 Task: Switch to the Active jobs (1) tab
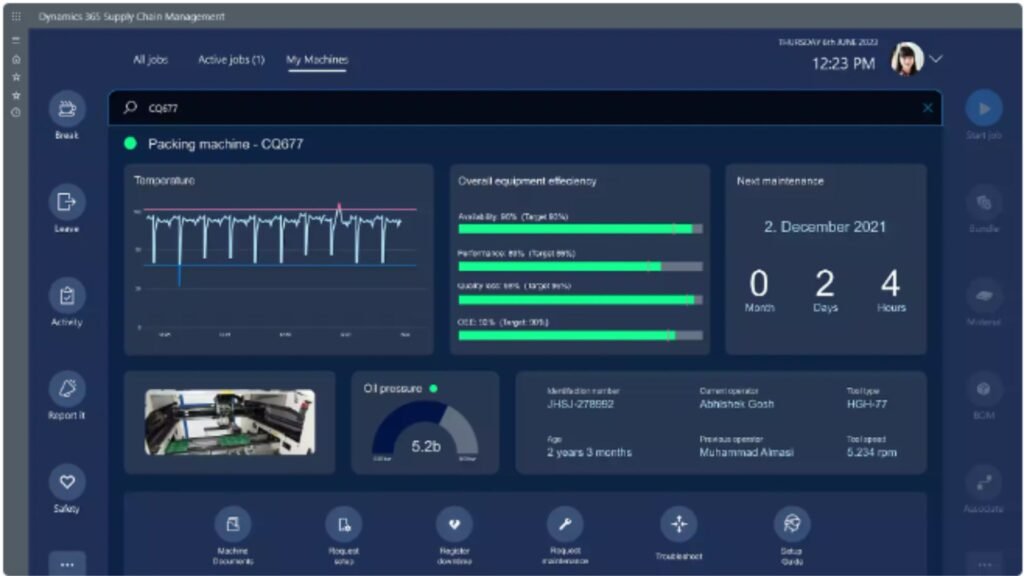[x=231, y=60]
